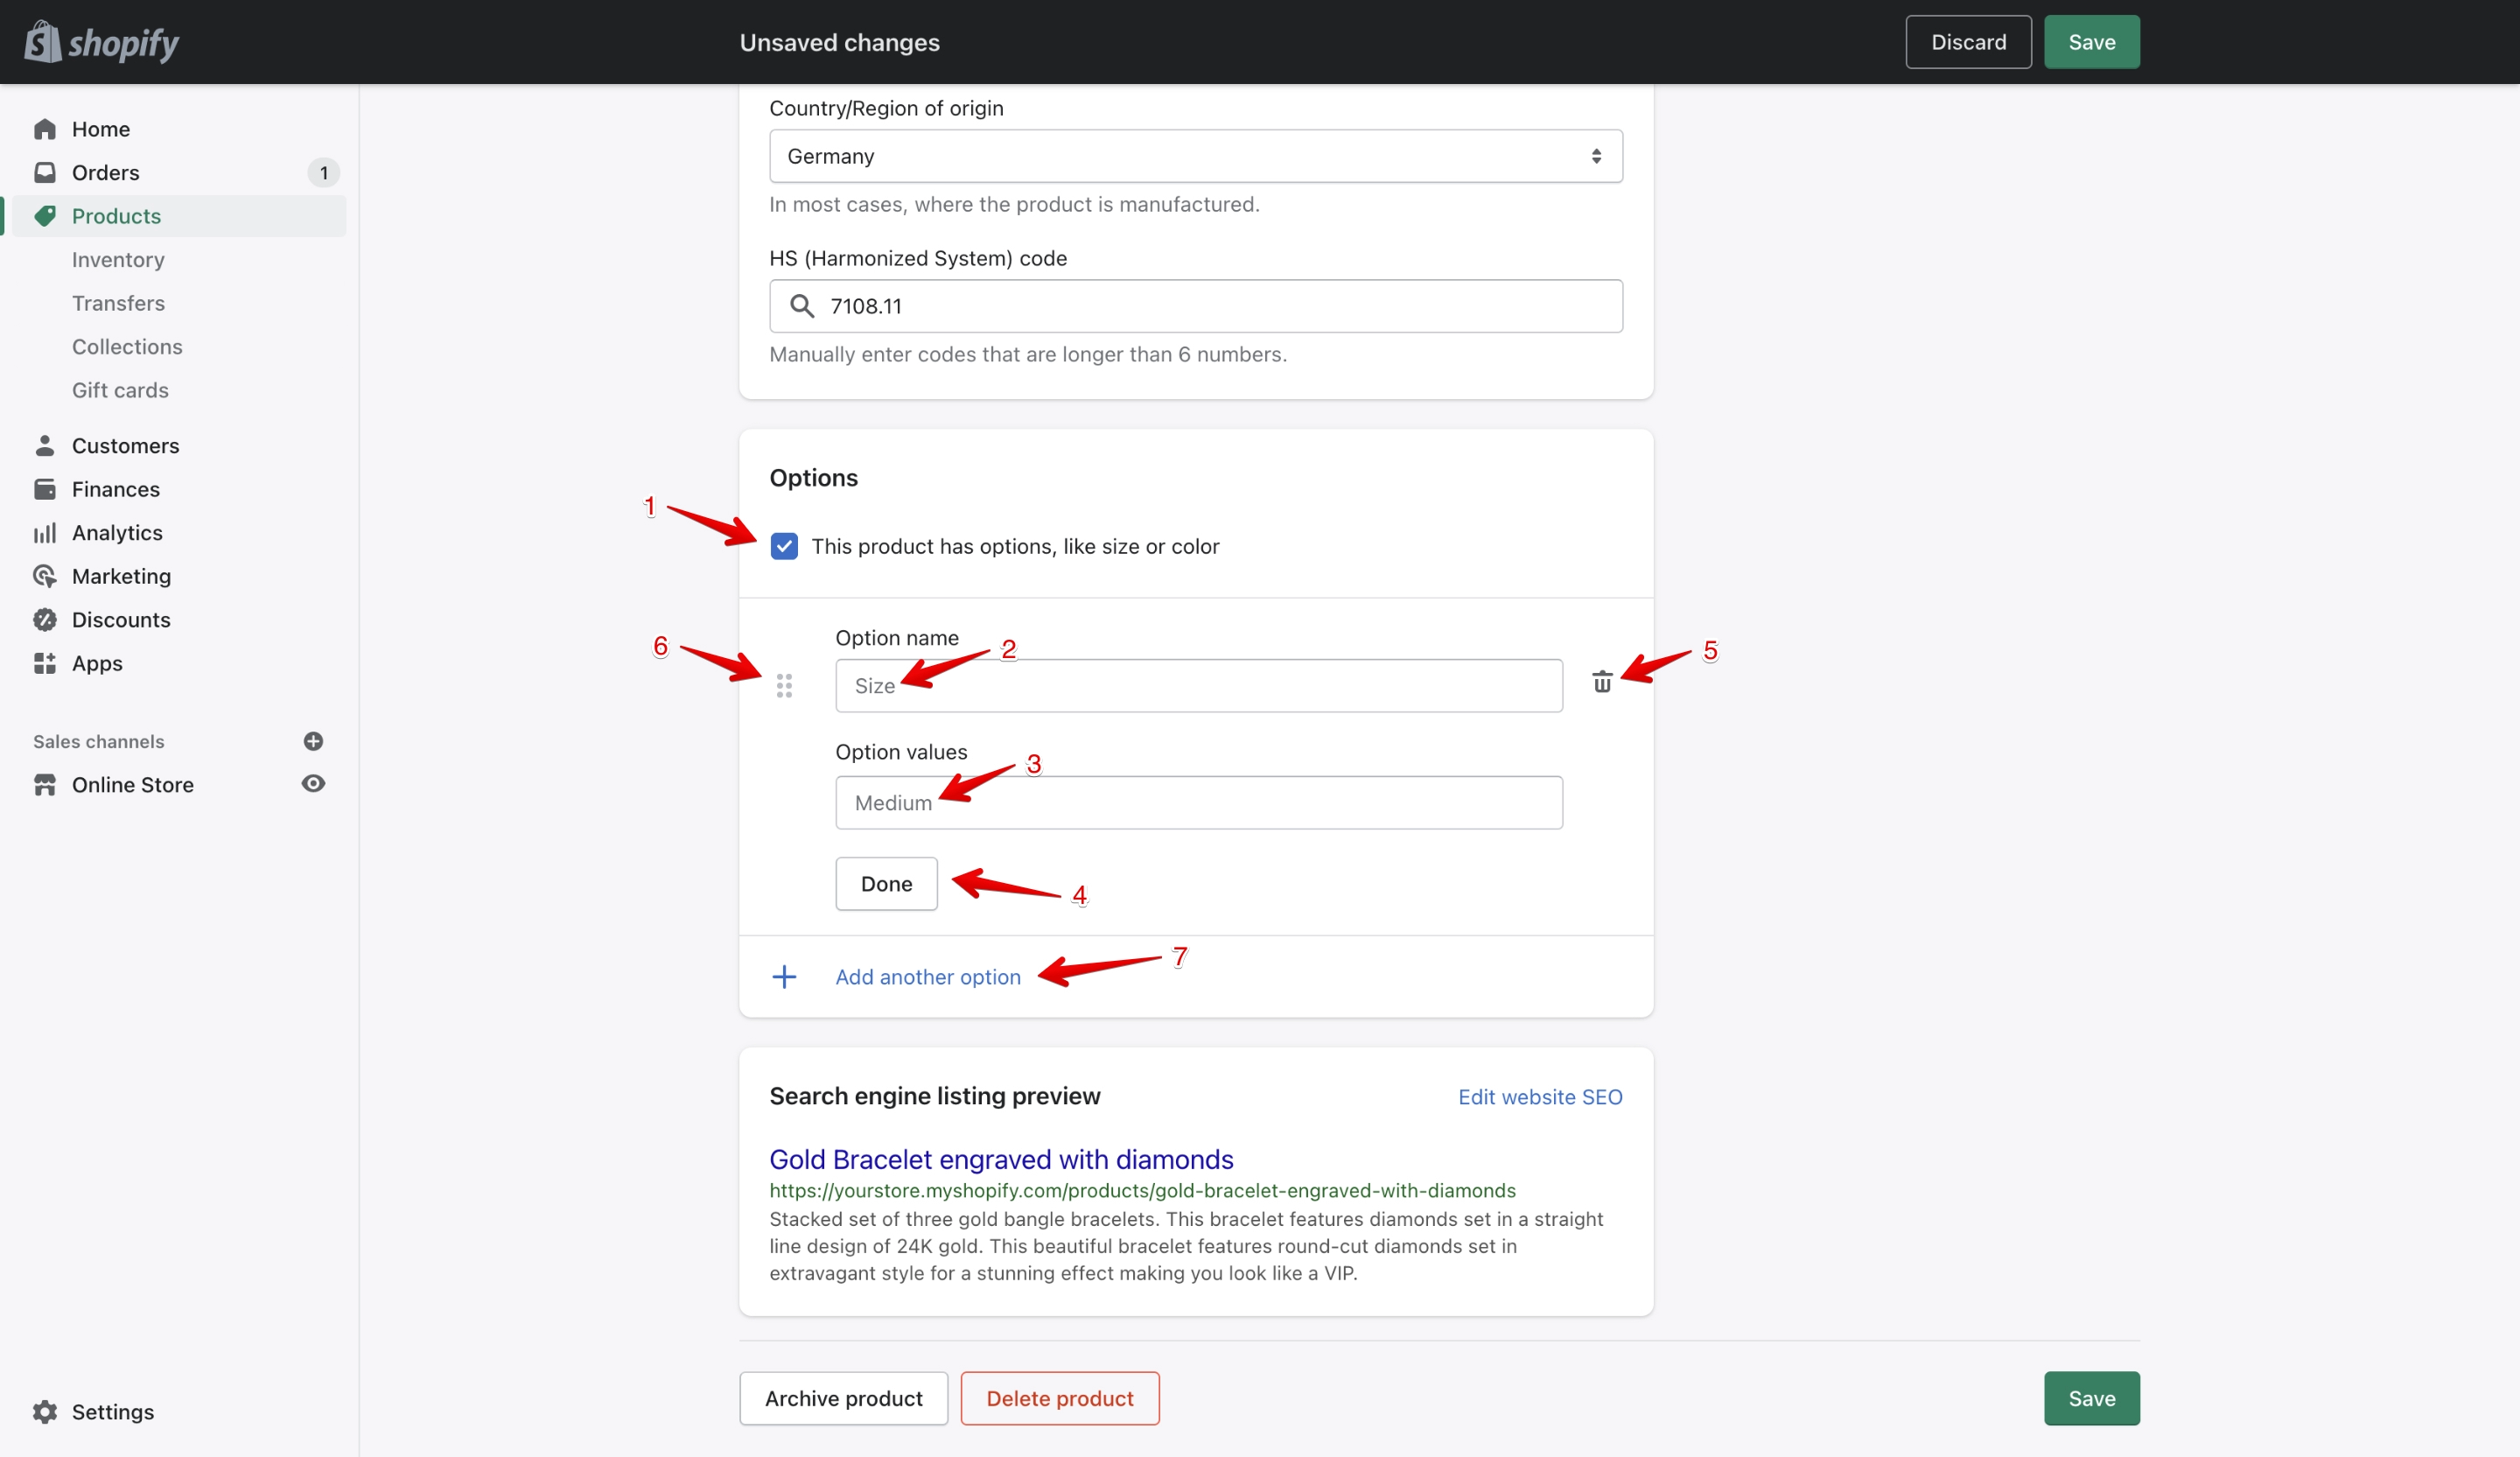Viewport: 2520px width, 1457px height.
Task: Click the option drag handle dots
Action: (x=784, y=685)
